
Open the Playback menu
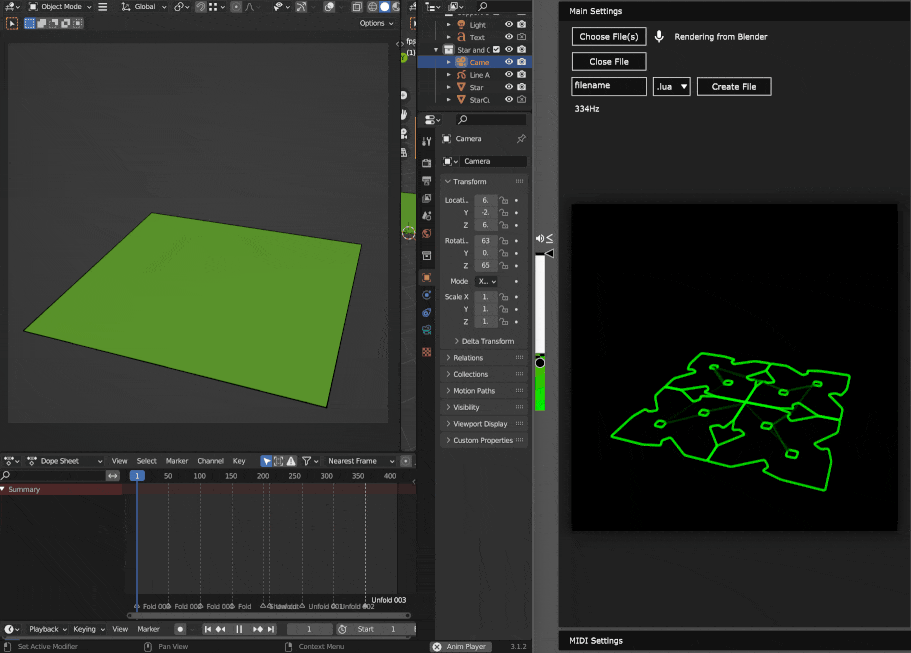[44, 629]
